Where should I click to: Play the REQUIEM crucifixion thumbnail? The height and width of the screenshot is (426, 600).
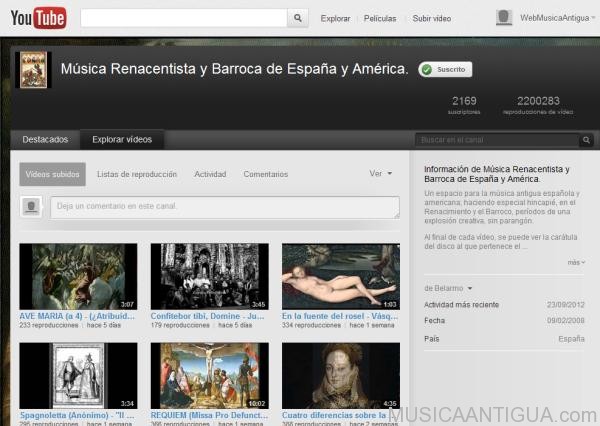pyautogui.click(x=210, y=375)
